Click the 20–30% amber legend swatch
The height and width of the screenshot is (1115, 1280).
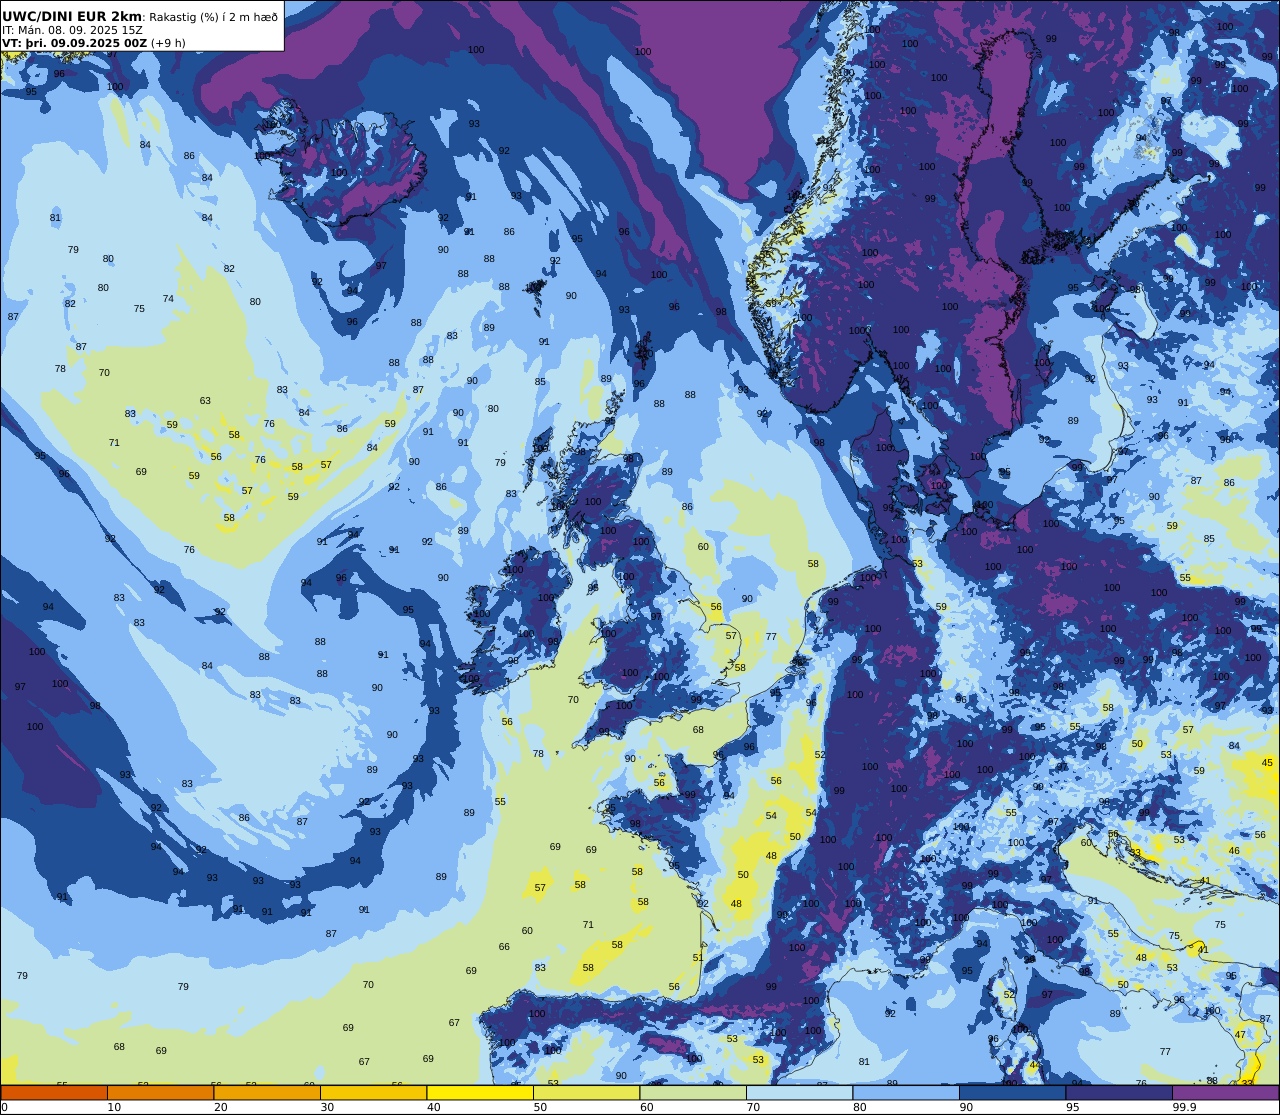[267, 1092]
